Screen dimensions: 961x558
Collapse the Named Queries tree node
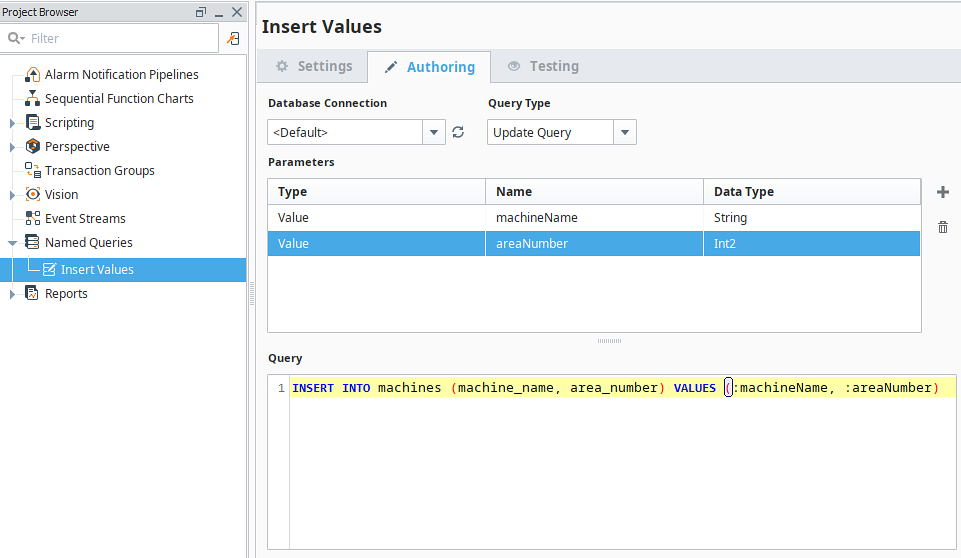[12, 243]
